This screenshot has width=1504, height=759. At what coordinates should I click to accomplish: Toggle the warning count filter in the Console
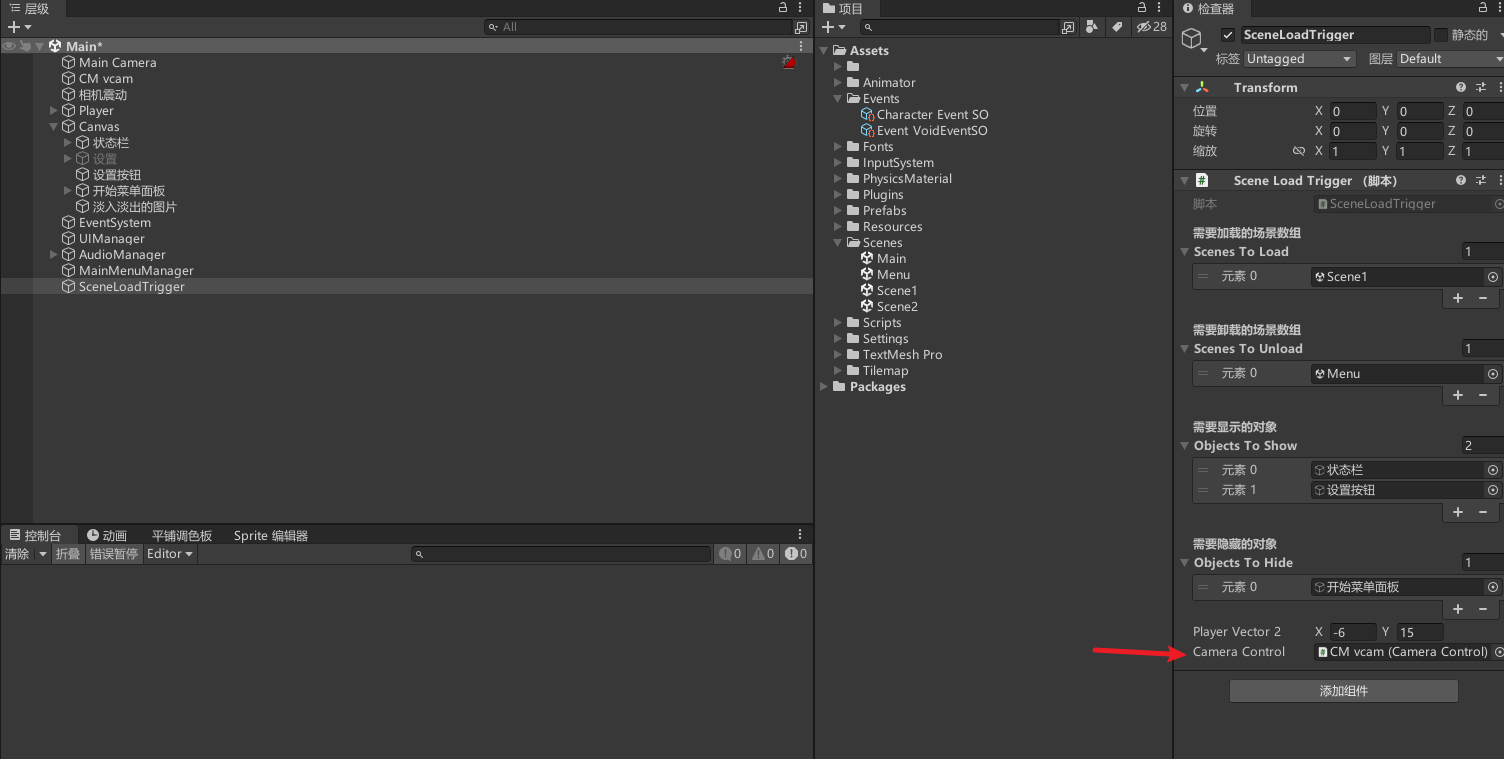point(763,553)
